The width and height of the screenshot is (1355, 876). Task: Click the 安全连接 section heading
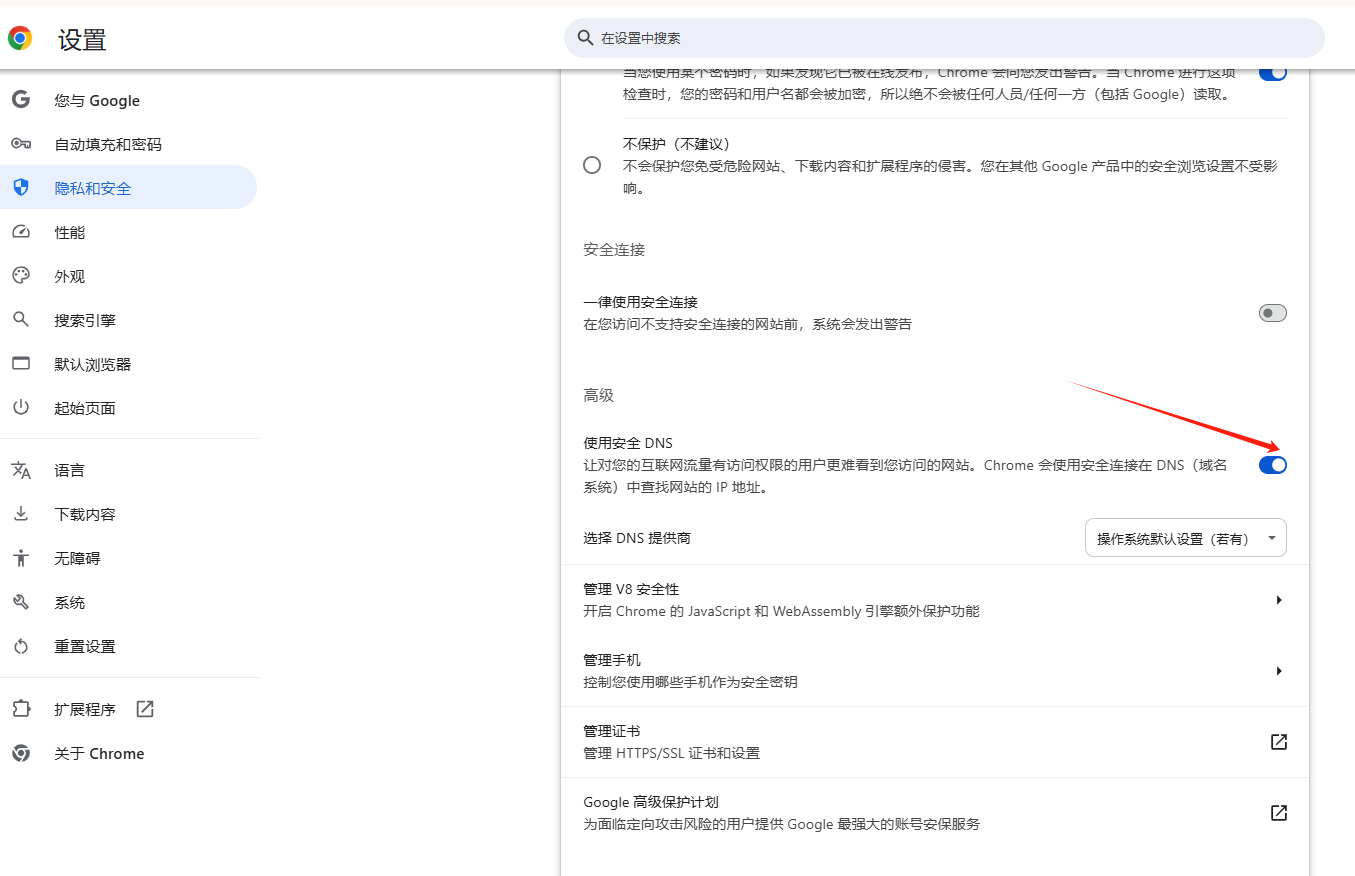[x=614, y=249]
